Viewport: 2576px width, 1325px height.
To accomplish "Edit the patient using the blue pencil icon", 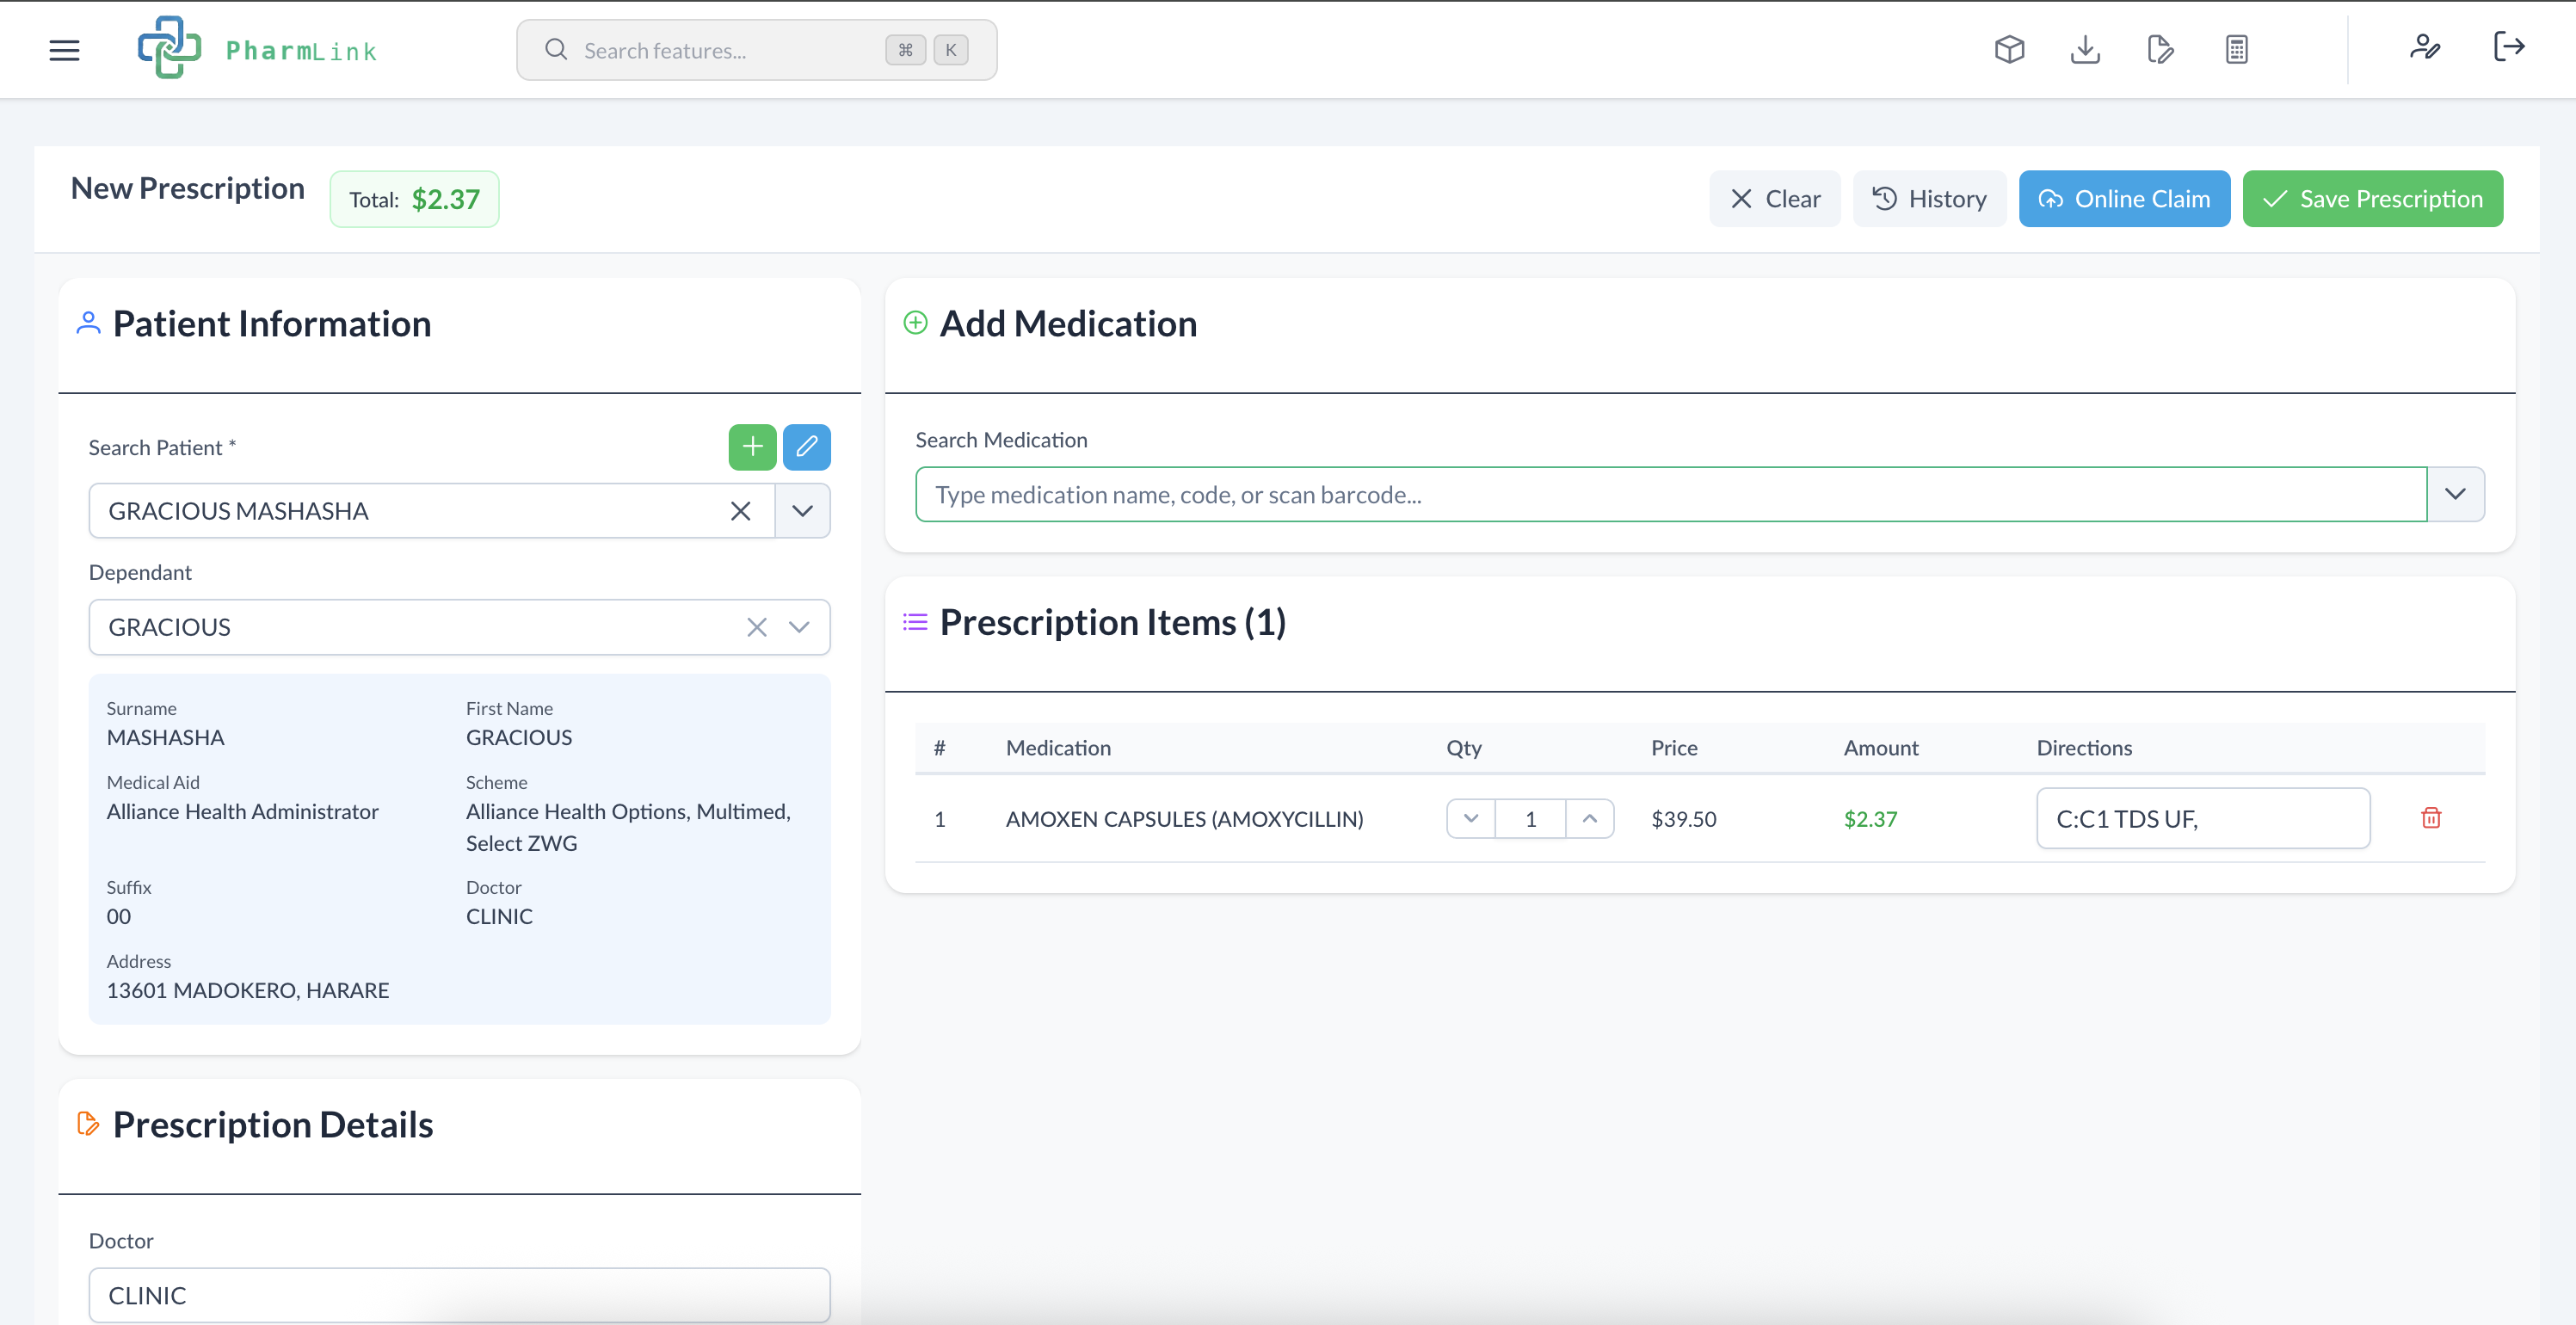I will click(x=807, y=447).
